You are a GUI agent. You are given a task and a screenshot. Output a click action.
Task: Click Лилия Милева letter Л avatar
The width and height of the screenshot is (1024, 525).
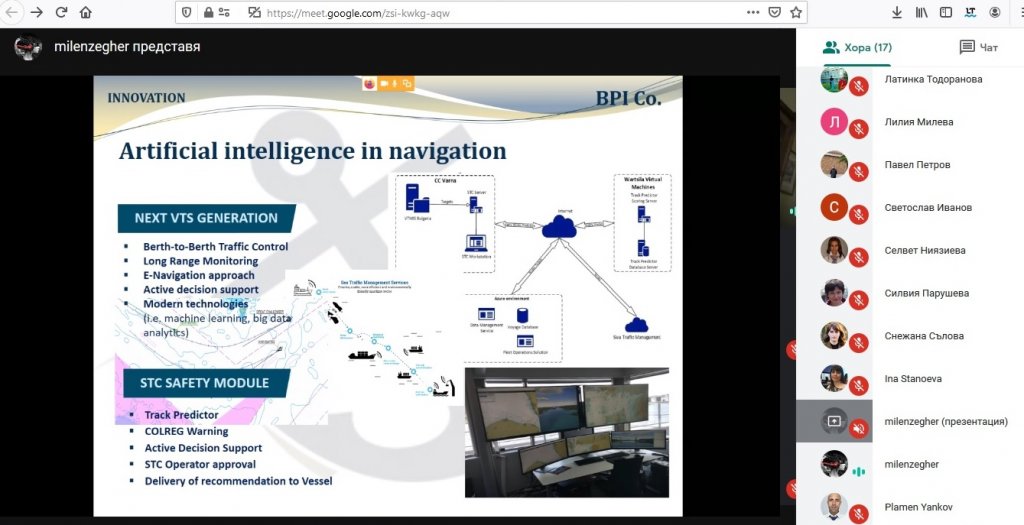(834, 121)
